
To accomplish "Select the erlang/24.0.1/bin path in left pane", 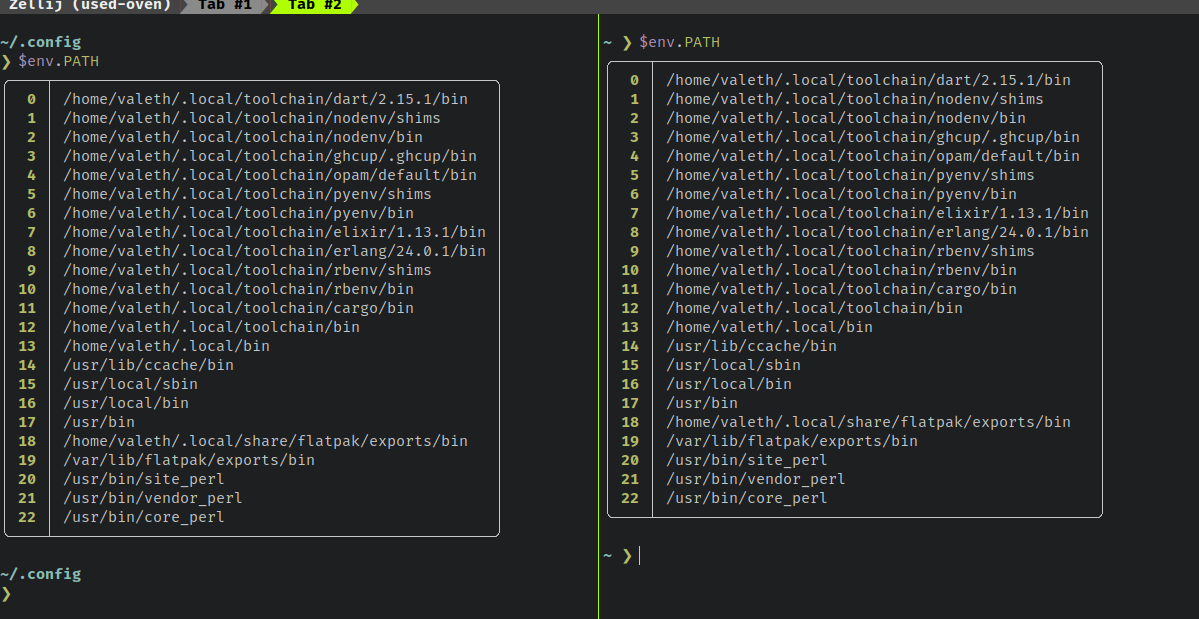I will tap(275, 251).
